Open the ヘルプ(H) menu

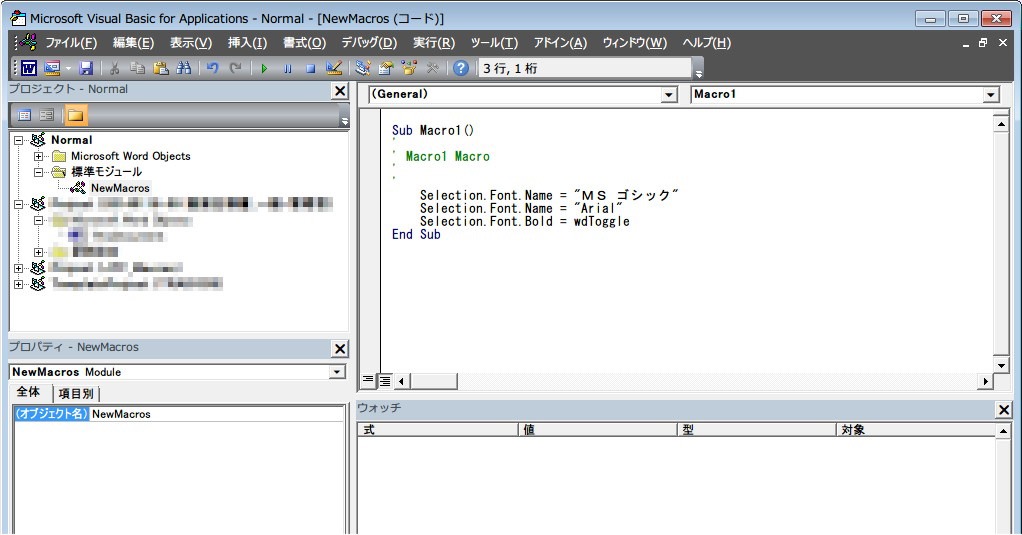(x=707, y=43)
